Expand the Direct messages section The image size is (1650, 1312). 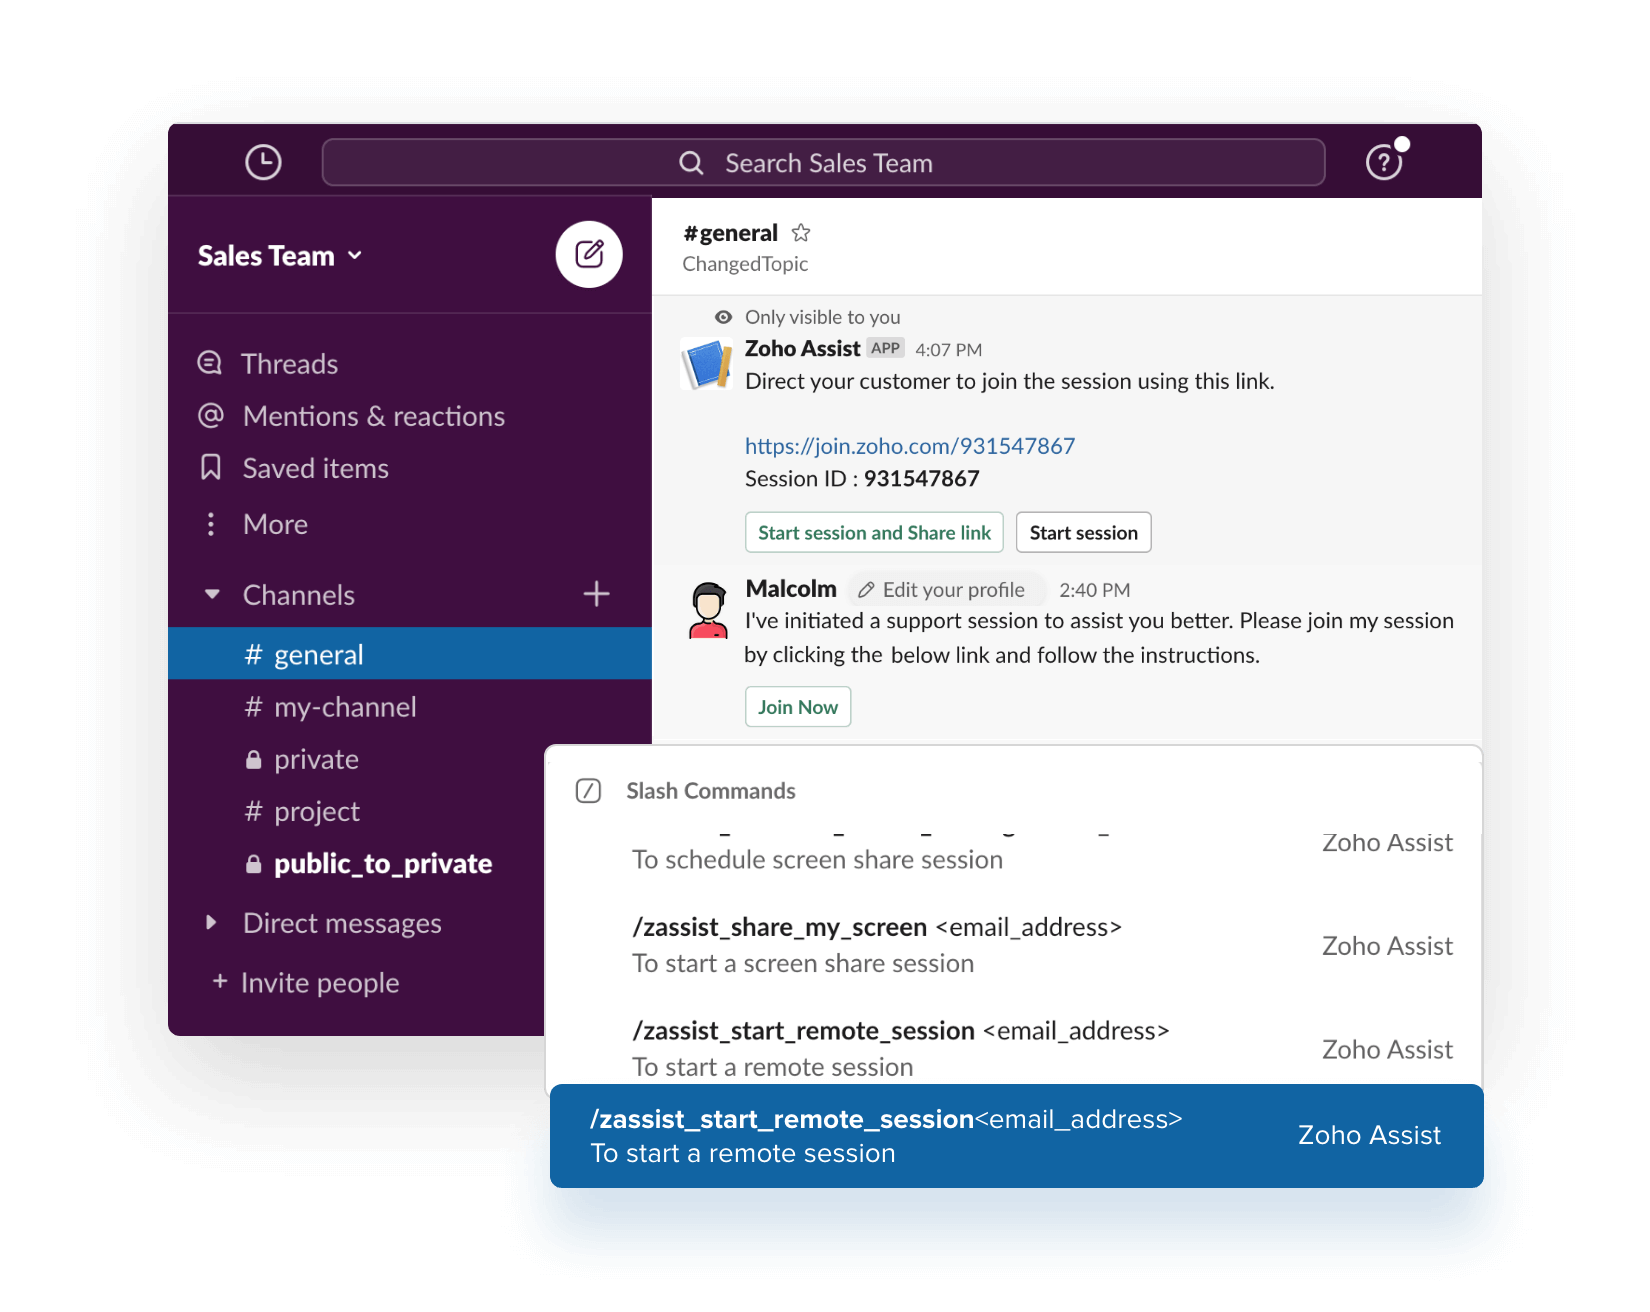click(x=211, y=922)
